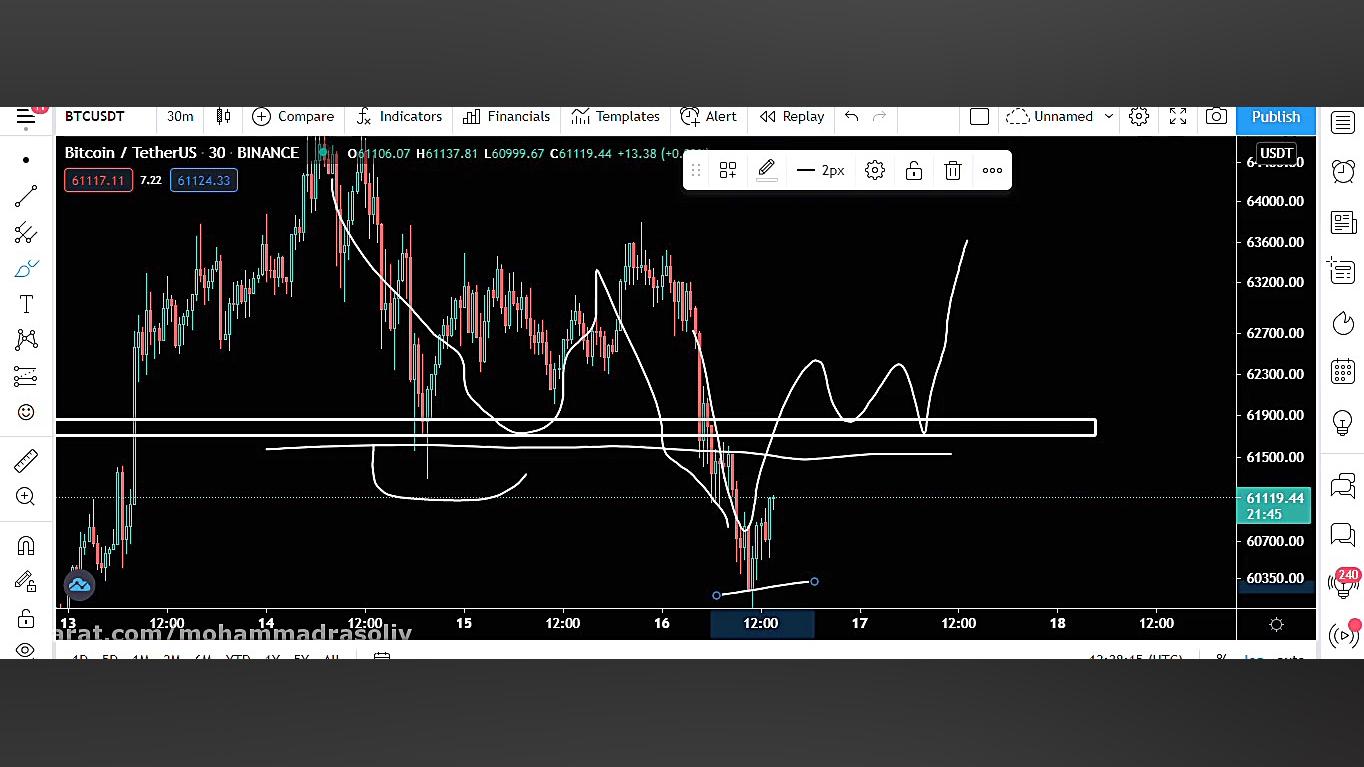Toggle Magnet mode
The height and width of the screenshot is (767, 1364).
point(26,546)
